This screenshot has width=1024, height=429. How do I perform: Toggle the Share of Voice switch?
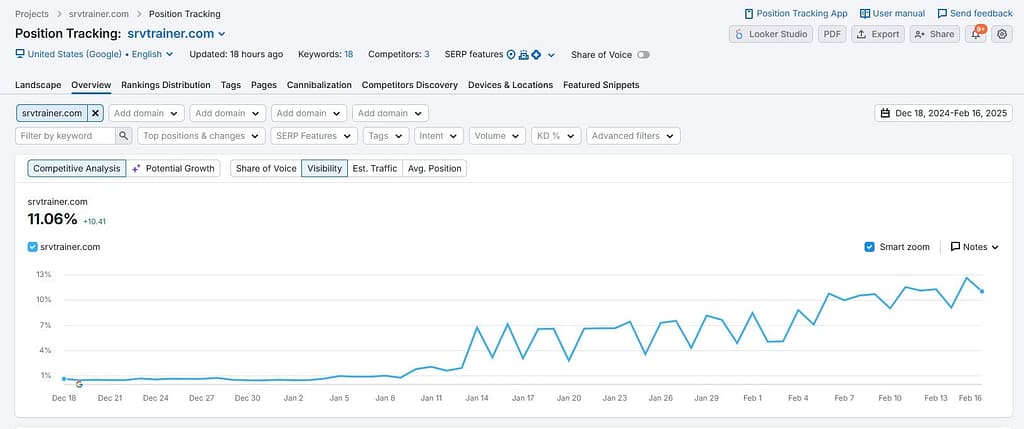pos(643,55)
